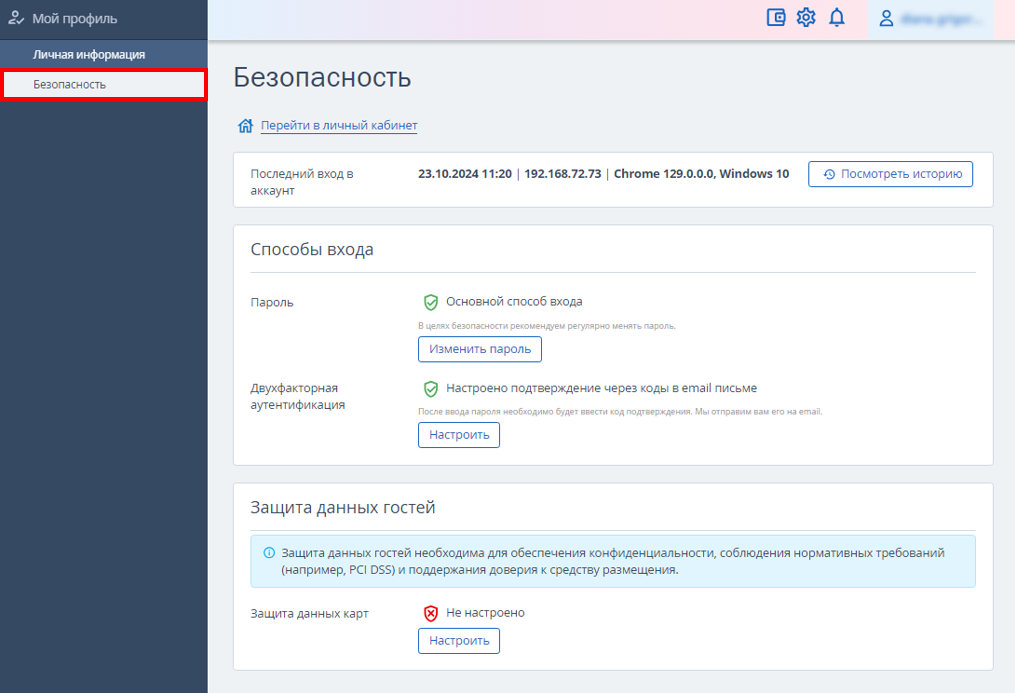
Task: Click Chrome 129.0.0.0, Windows 10 text
Action: coord(701,173)
